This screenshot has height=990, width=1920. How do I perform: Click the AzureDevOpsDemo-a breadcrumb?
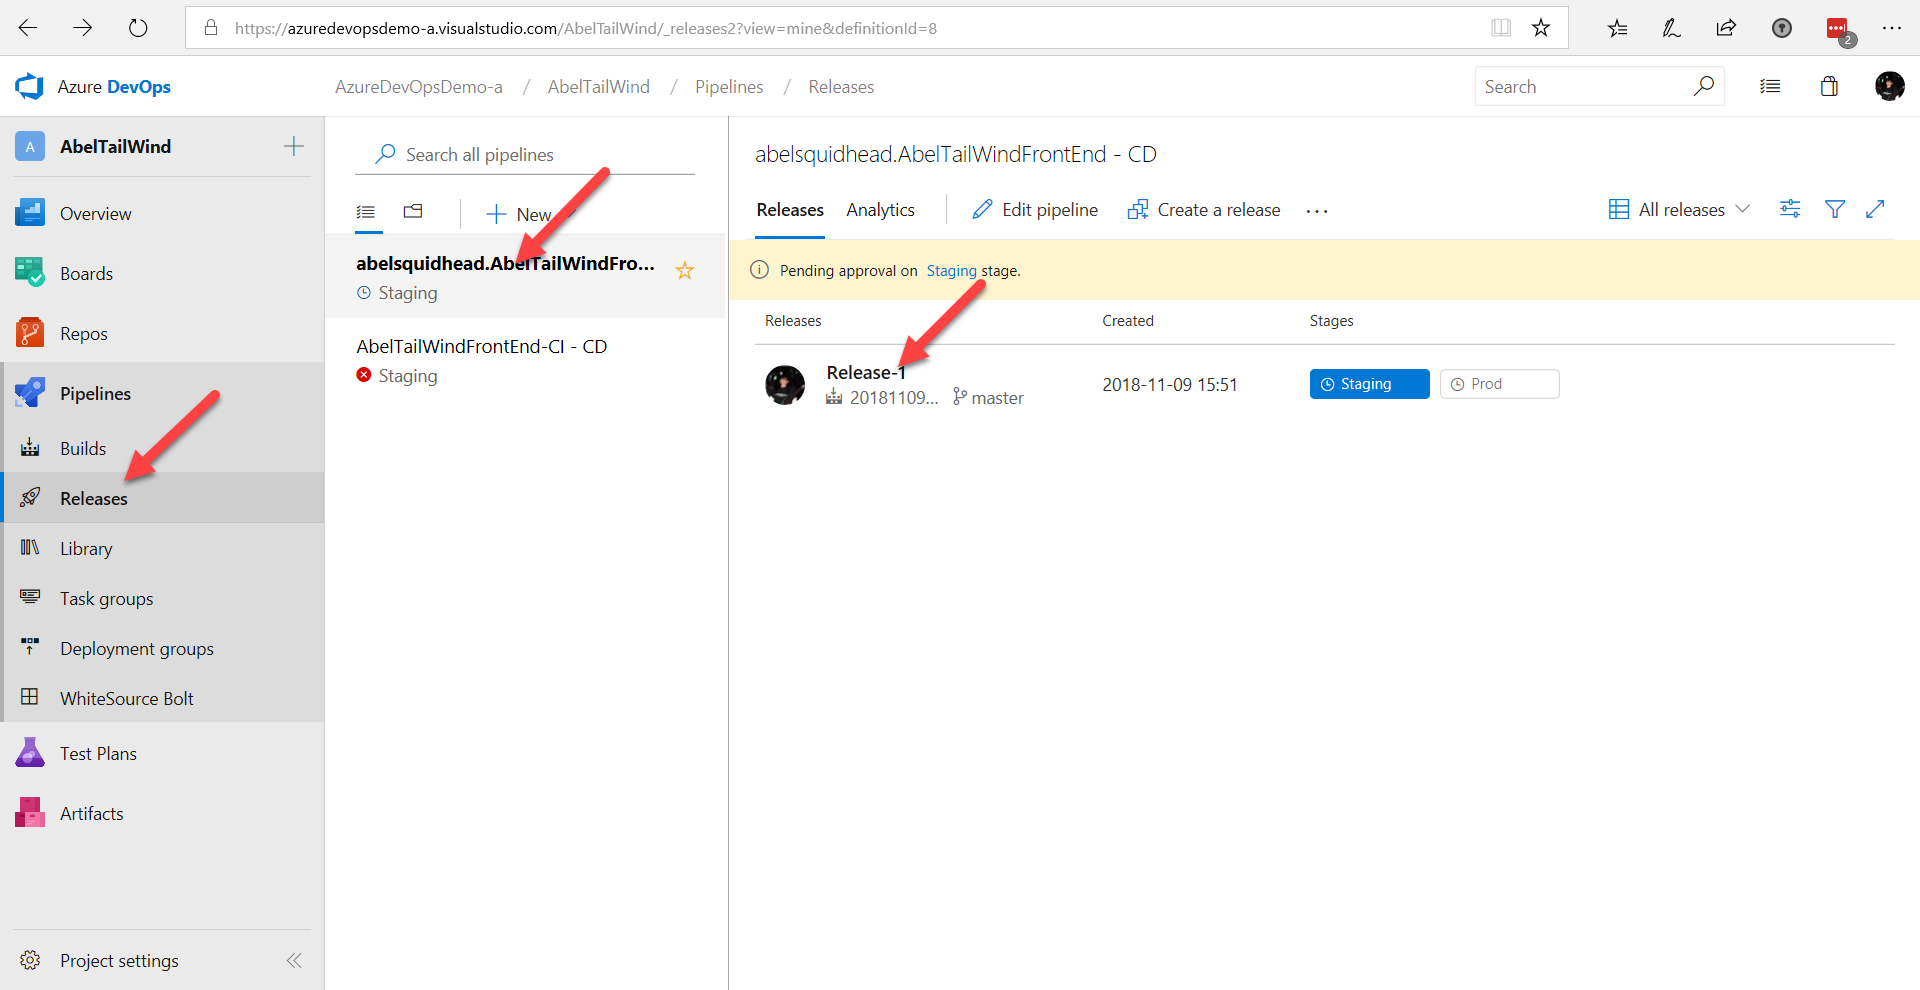point(419,87)
